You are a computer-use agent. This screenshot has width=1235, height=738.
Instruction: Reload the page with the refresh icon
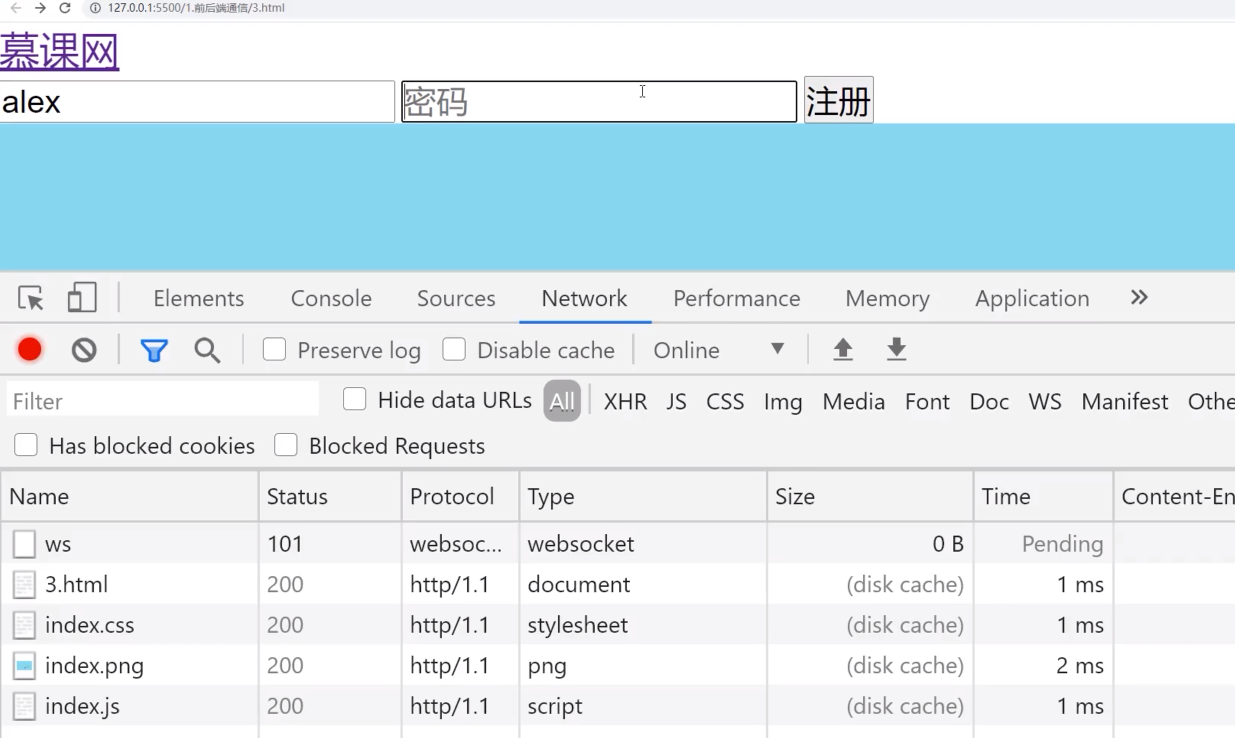[x=65, y=8]
